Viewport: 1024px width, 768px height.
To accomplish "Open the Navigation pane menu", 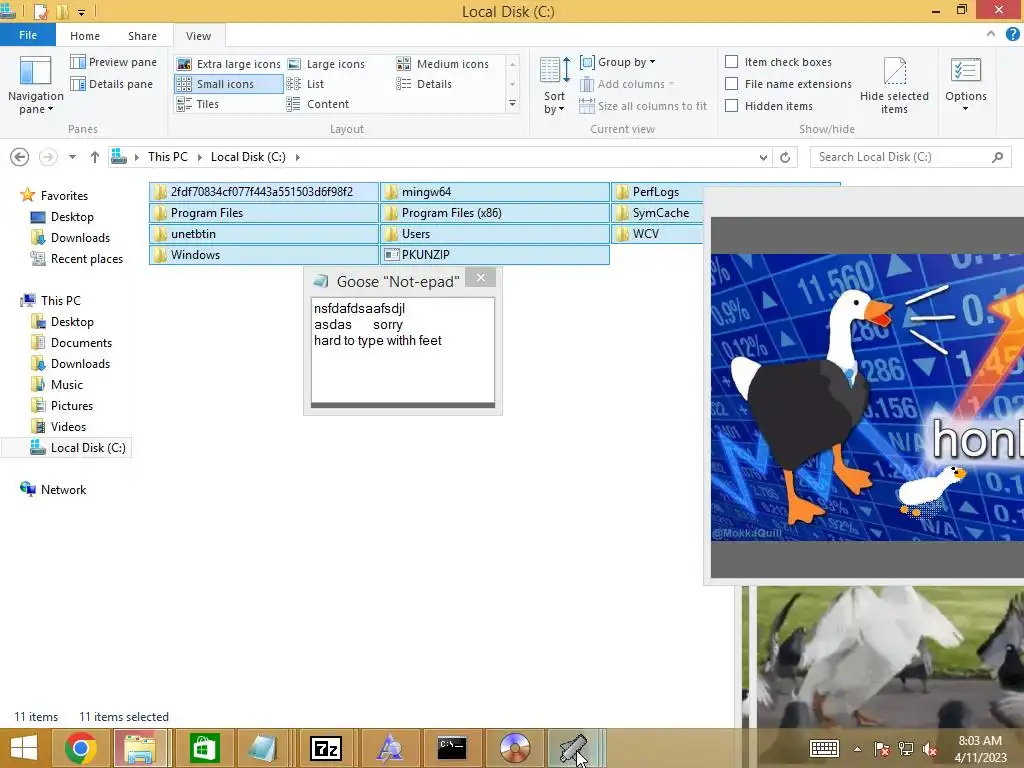I will [35, 86].
